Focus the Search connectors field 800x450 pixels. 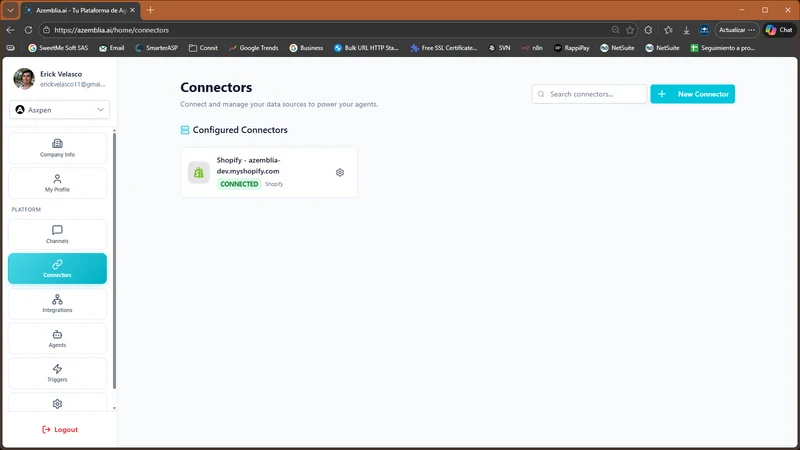pos(589,94)
